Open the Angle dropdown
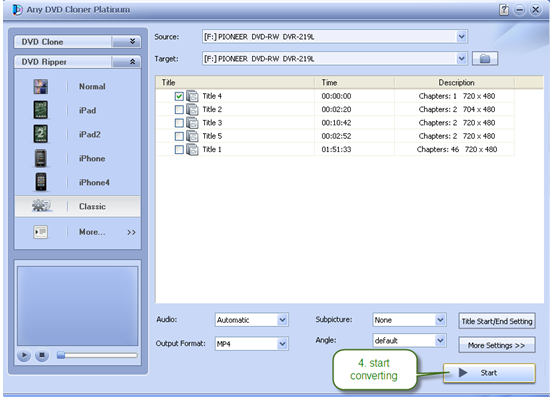 tap(440, 340)
